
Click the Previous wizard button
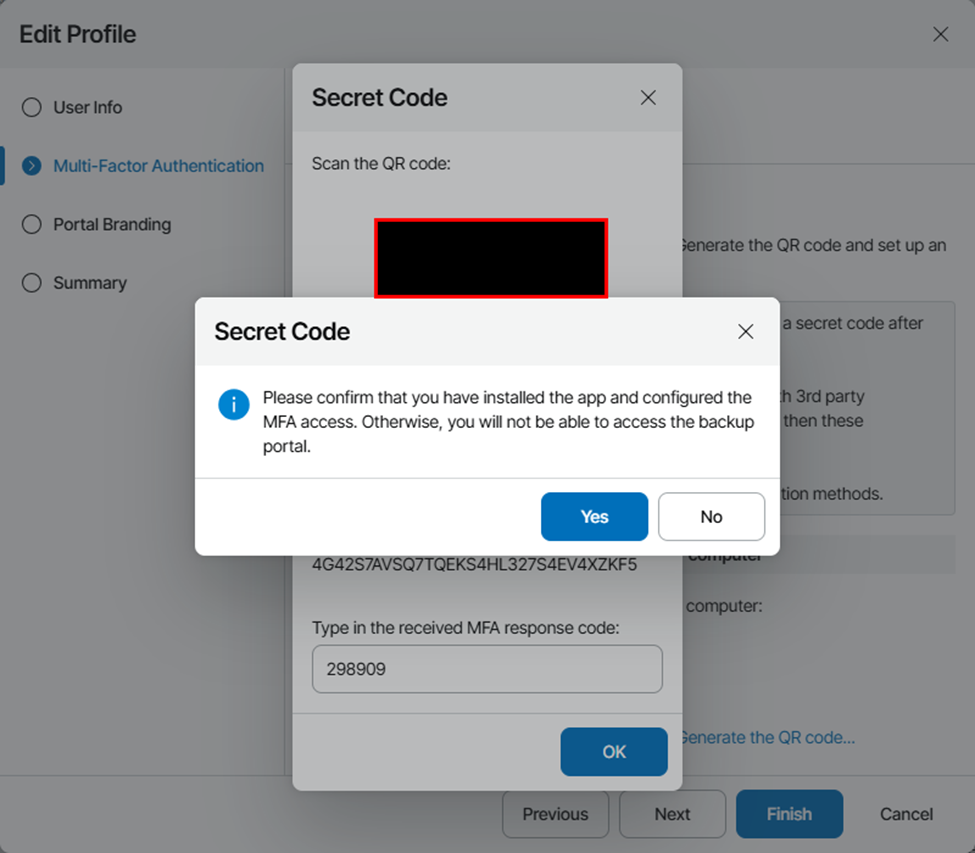click(x=555, y=814)
